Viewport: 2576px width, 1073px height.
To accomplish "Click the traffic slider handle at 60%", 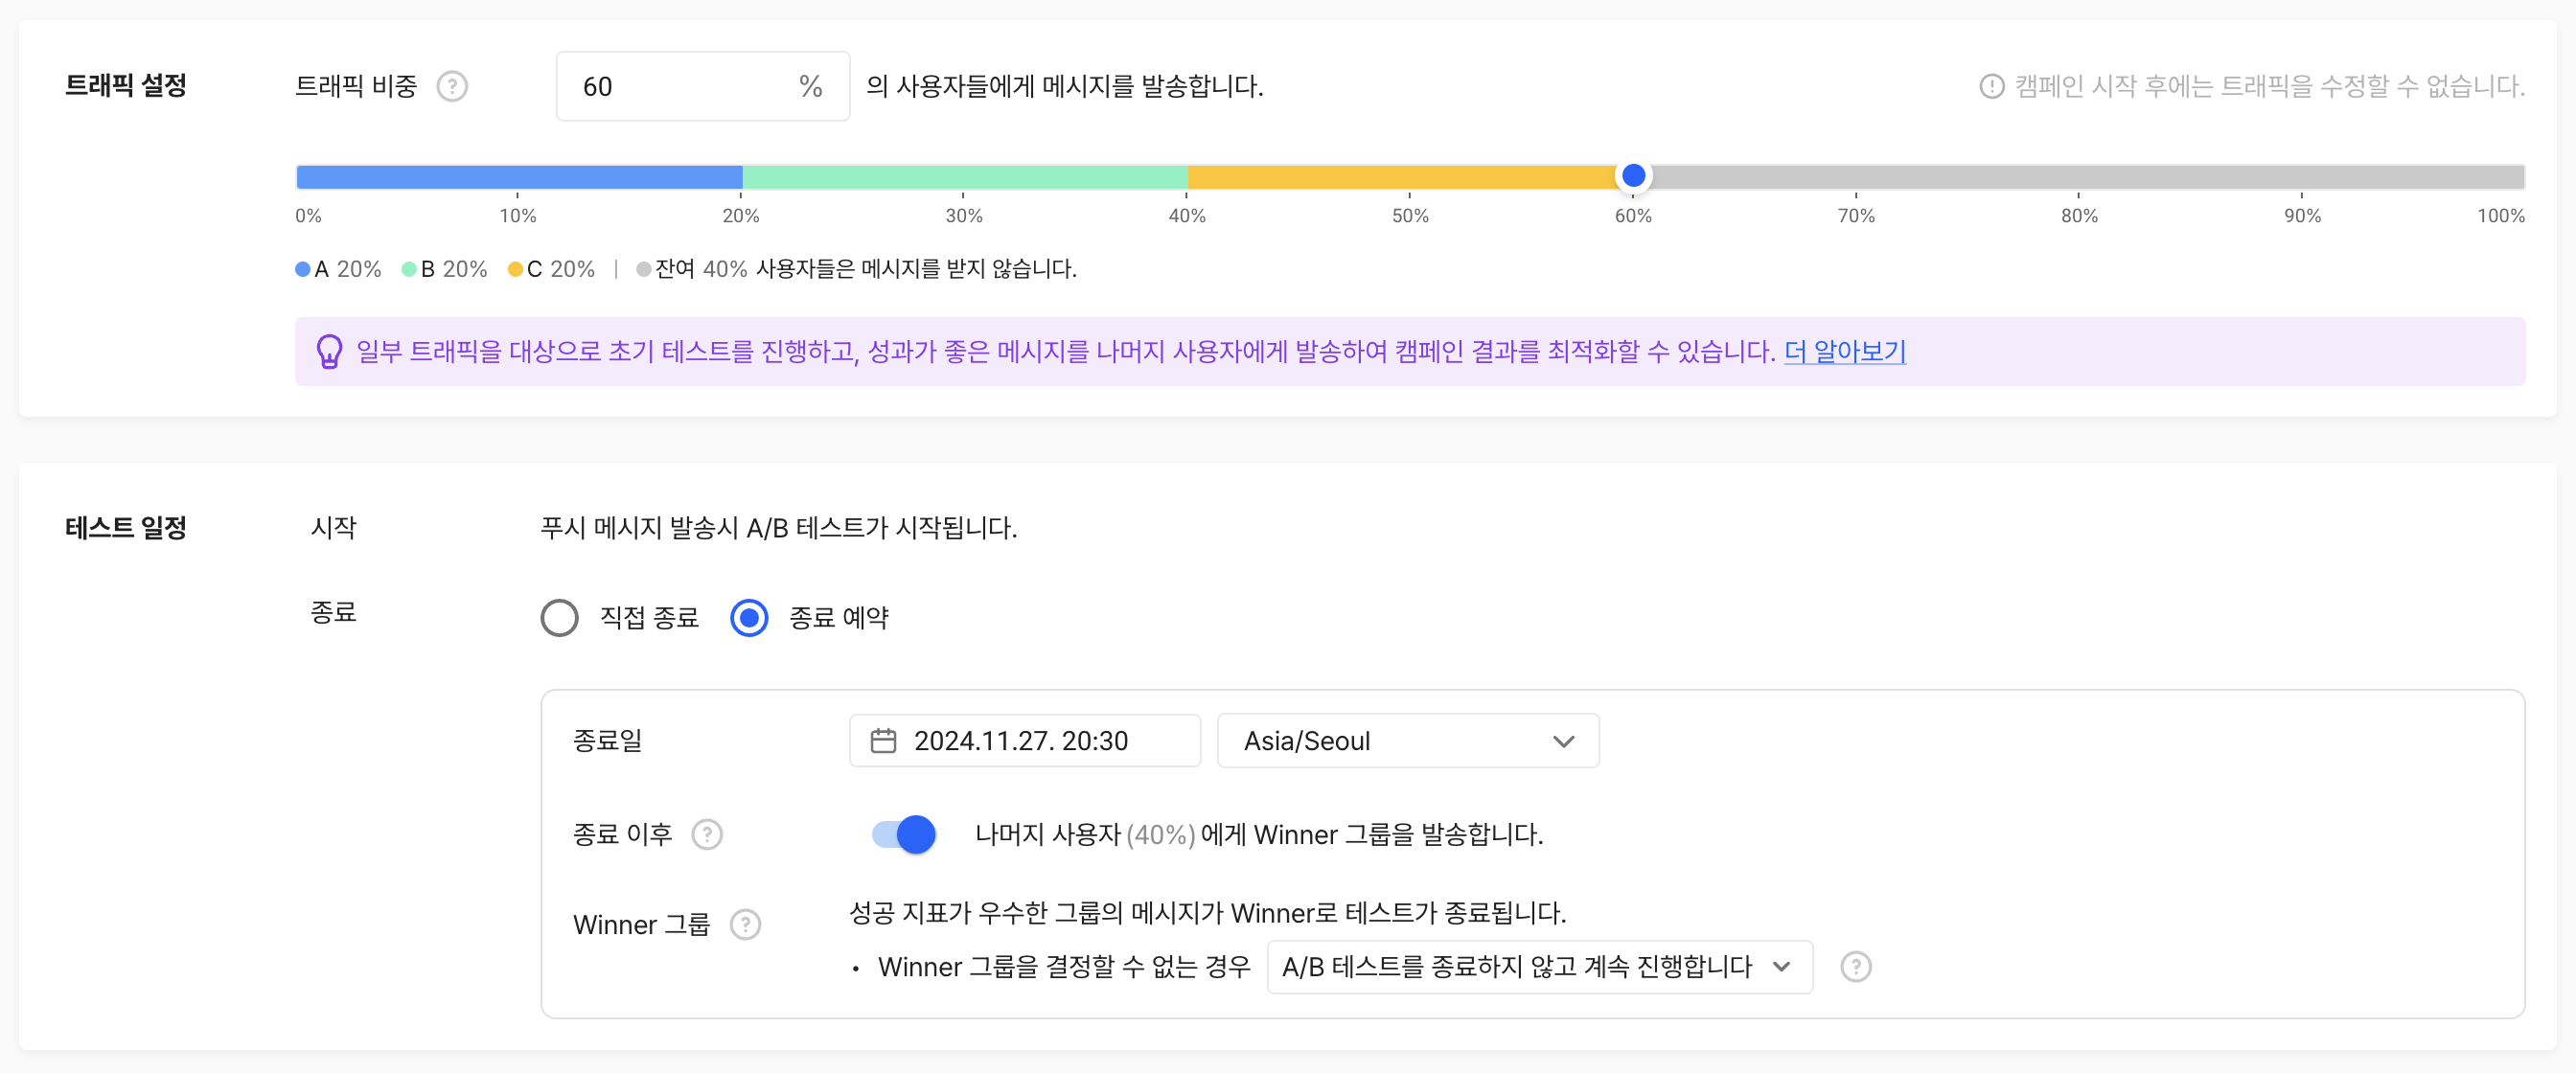I will [x=1633, y=176].
